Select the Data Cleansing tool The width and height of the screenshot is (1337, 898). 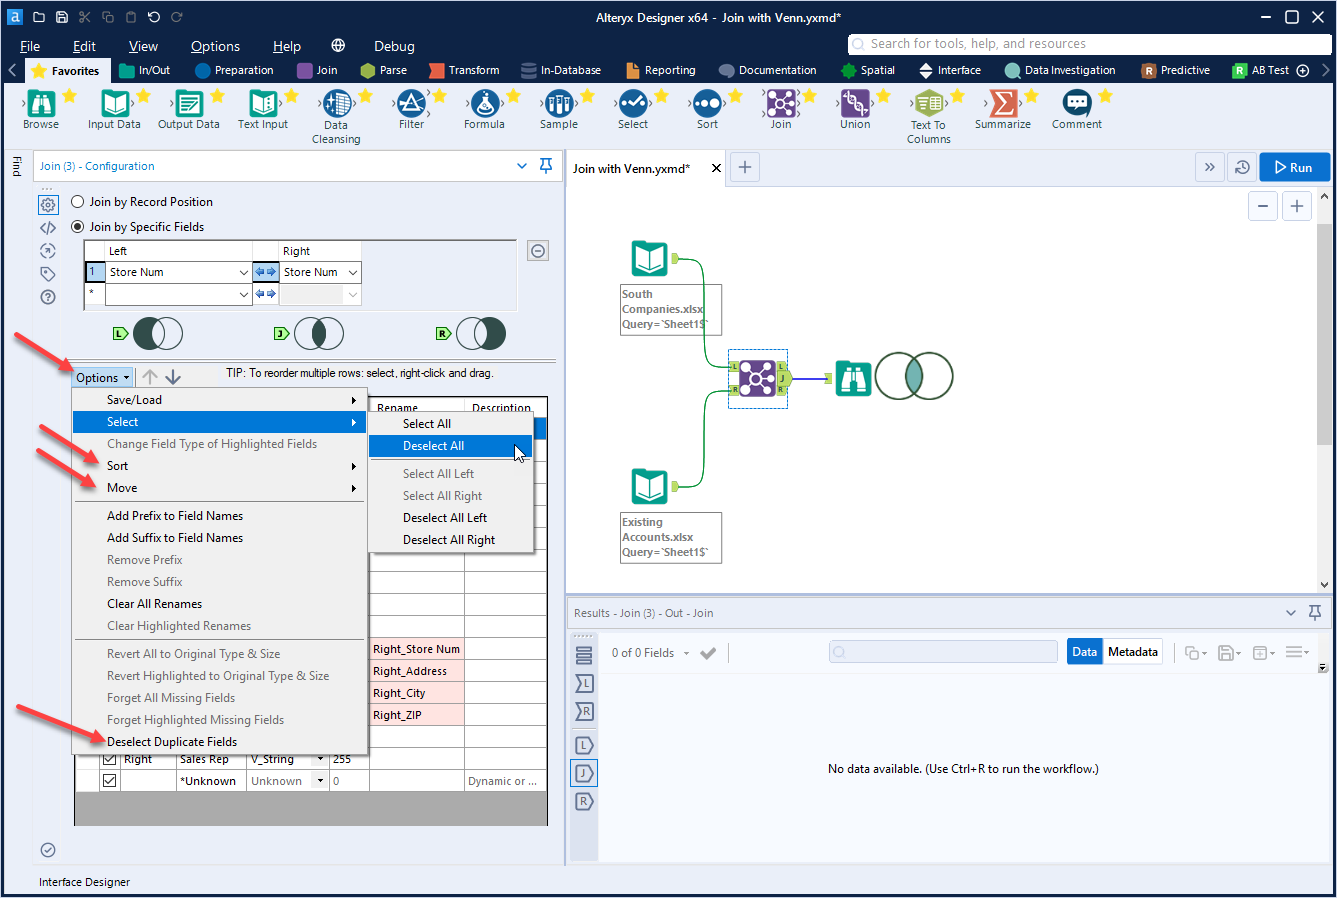(x=336, y=112)
